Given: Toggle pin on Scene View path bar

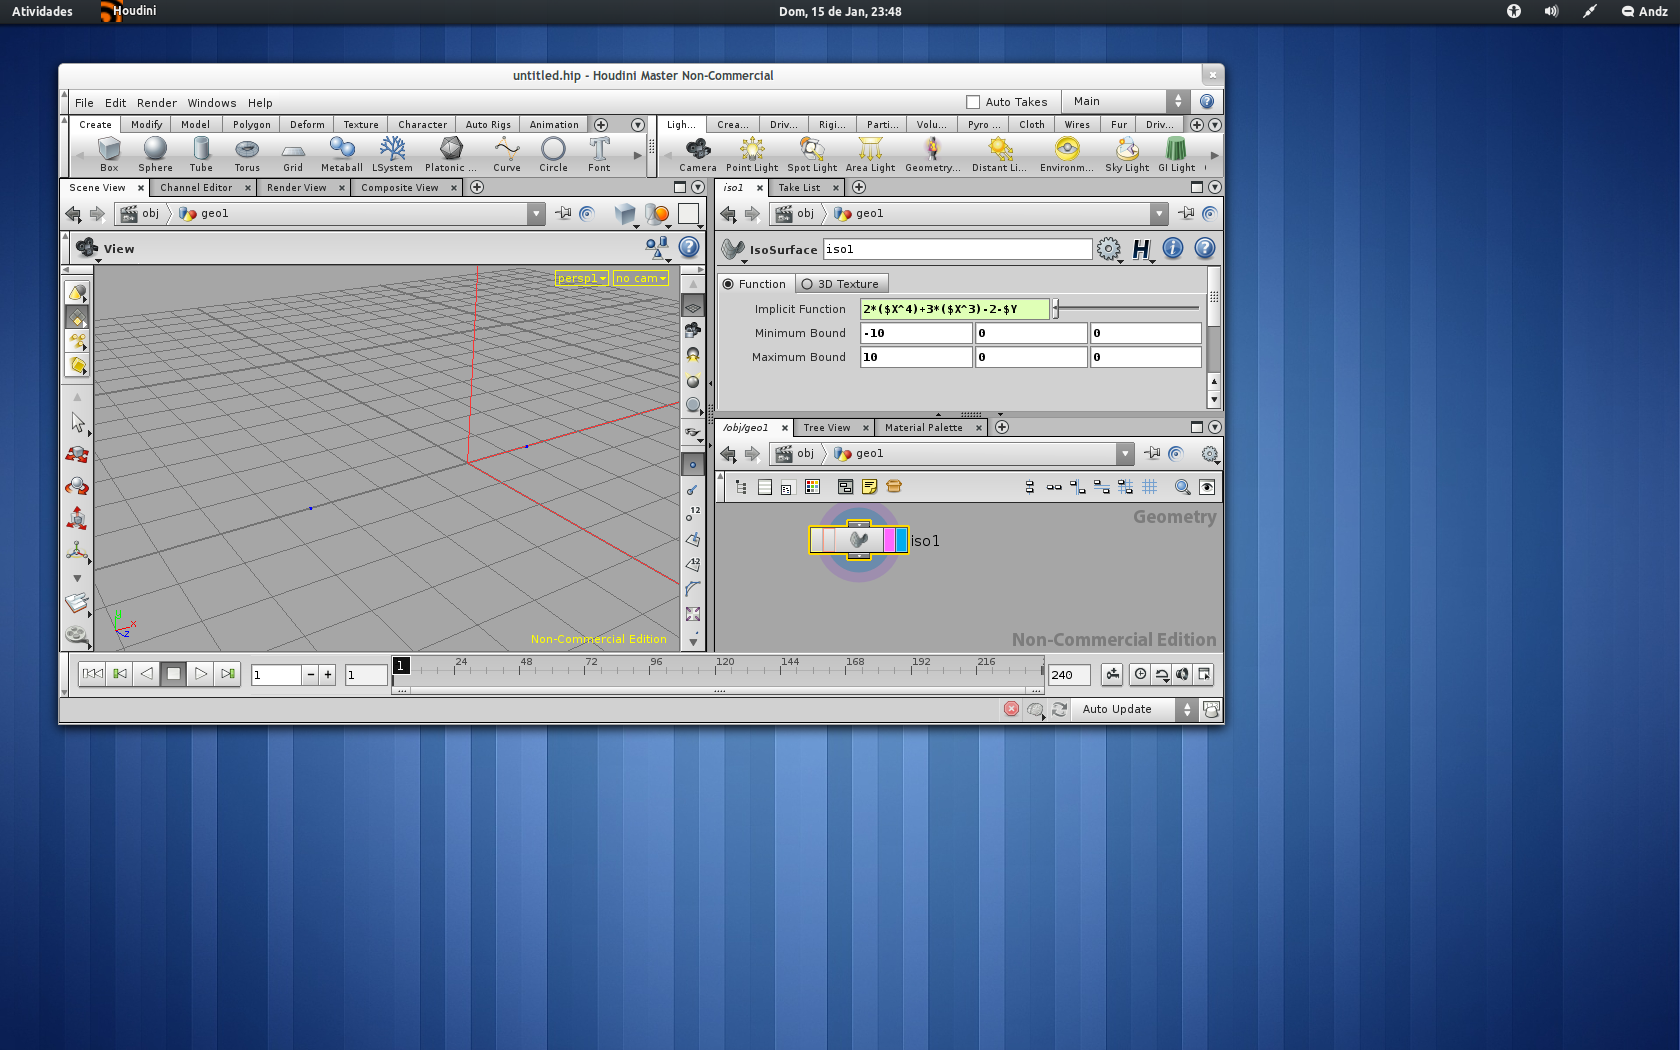Looking at the screenshot, I should 563,213.
